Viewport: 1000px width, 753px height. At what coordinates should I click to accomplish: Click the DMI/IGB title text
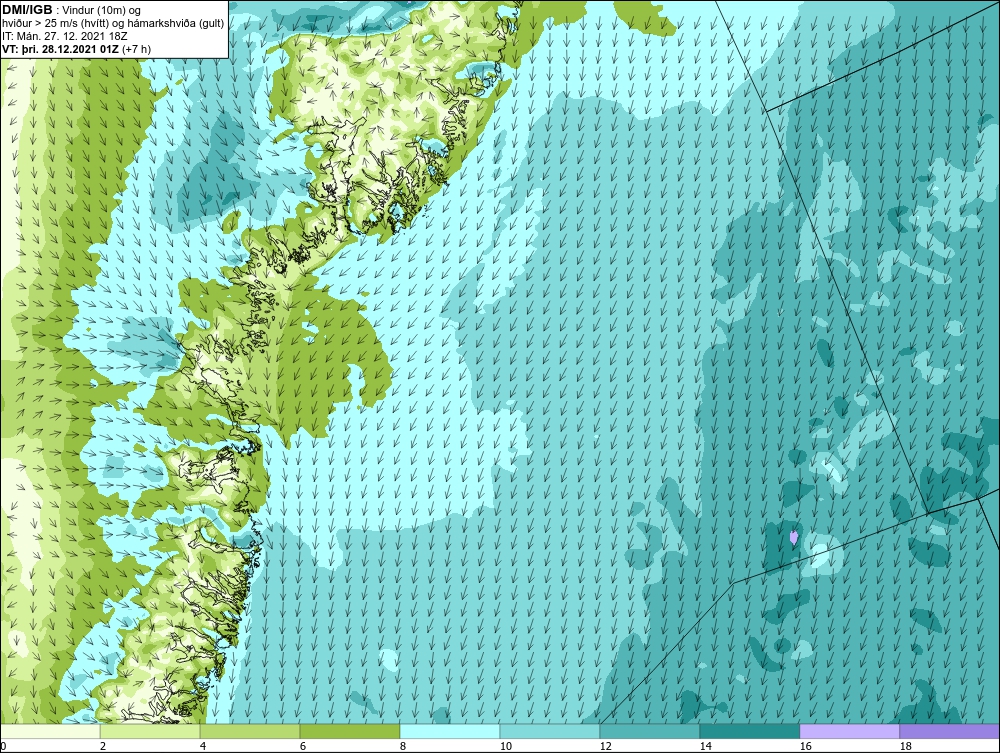pos(27,10)
